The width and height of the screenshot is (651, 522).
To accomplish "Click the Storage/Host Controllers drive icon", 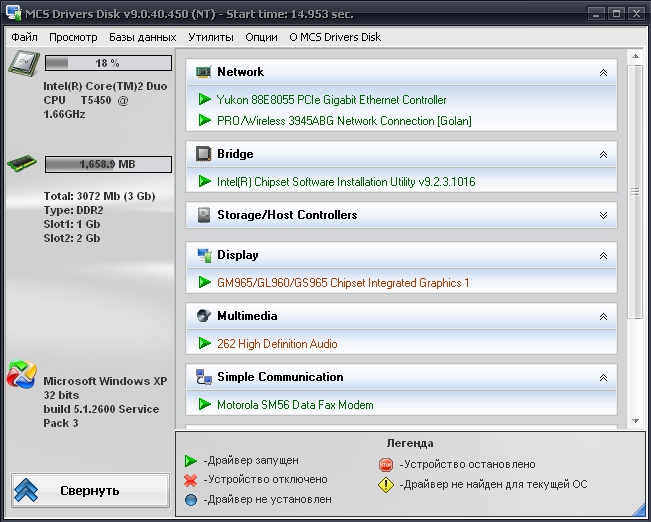I will pyautogui.click(x=203, y=215).
